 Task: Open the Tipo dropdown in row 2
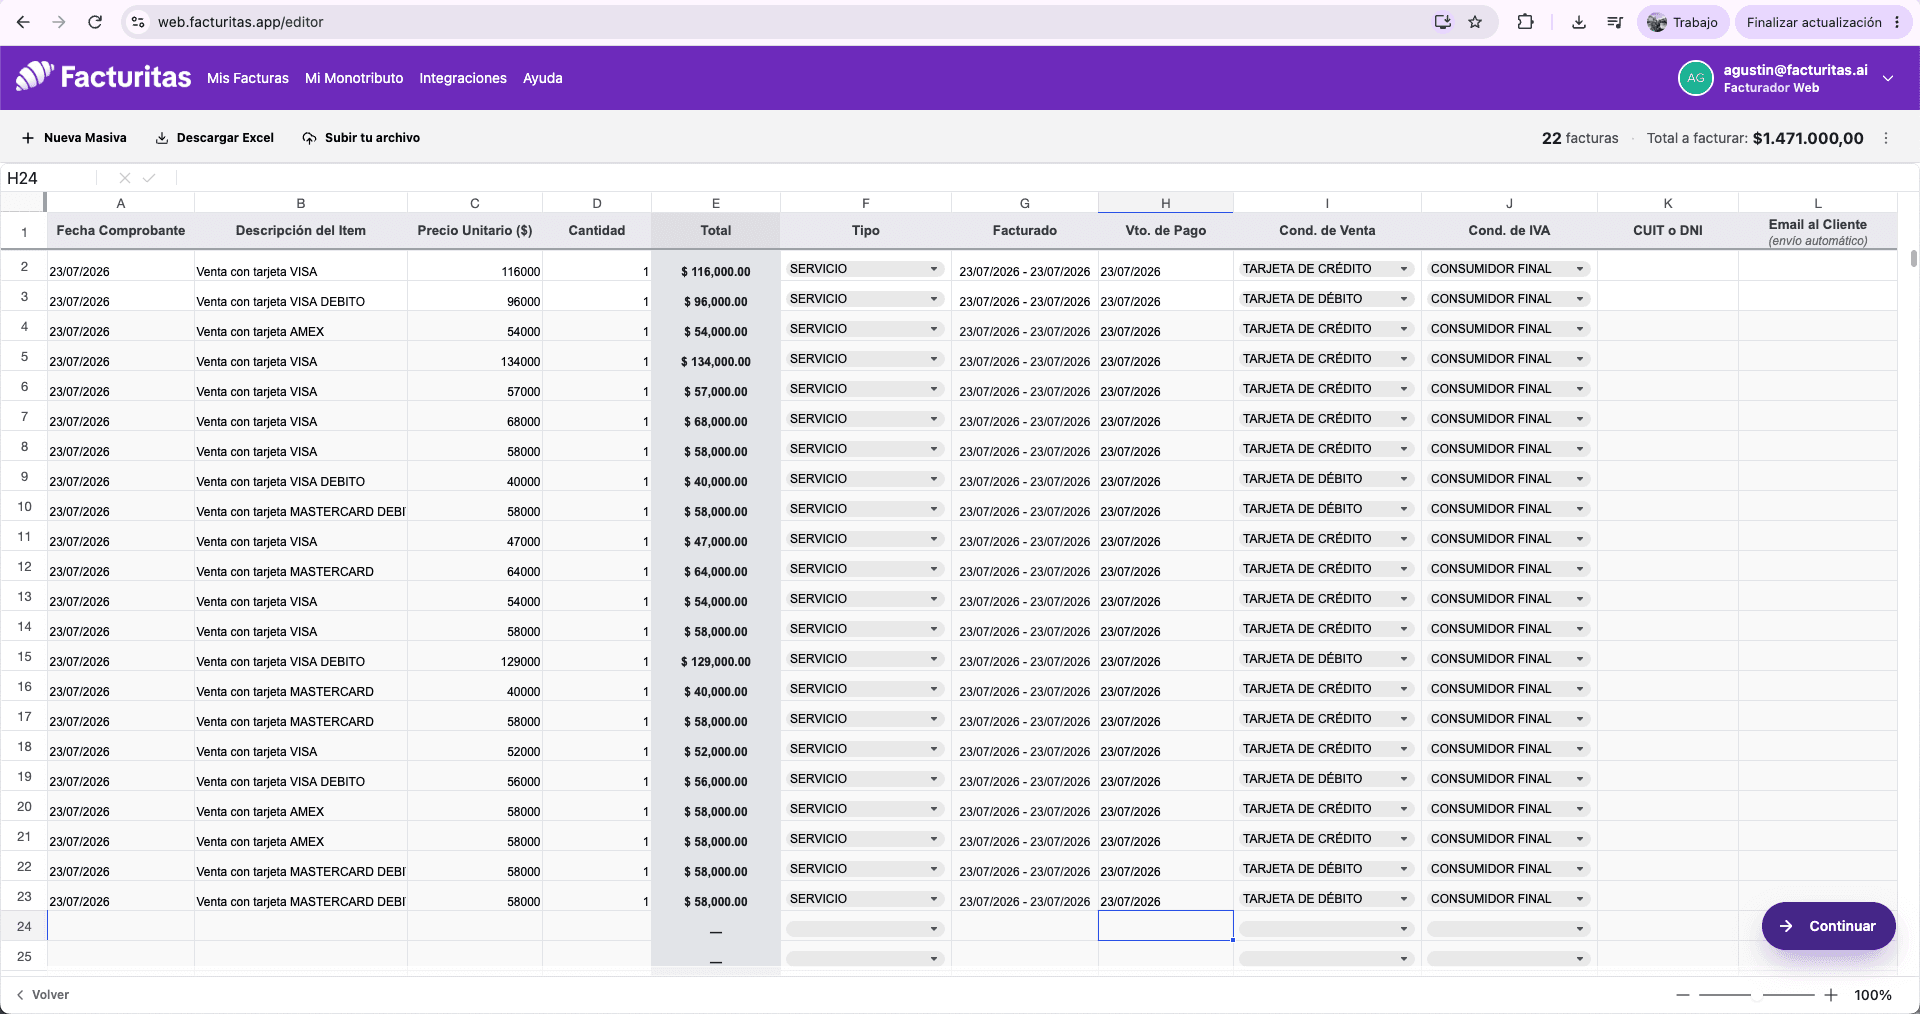865,269
